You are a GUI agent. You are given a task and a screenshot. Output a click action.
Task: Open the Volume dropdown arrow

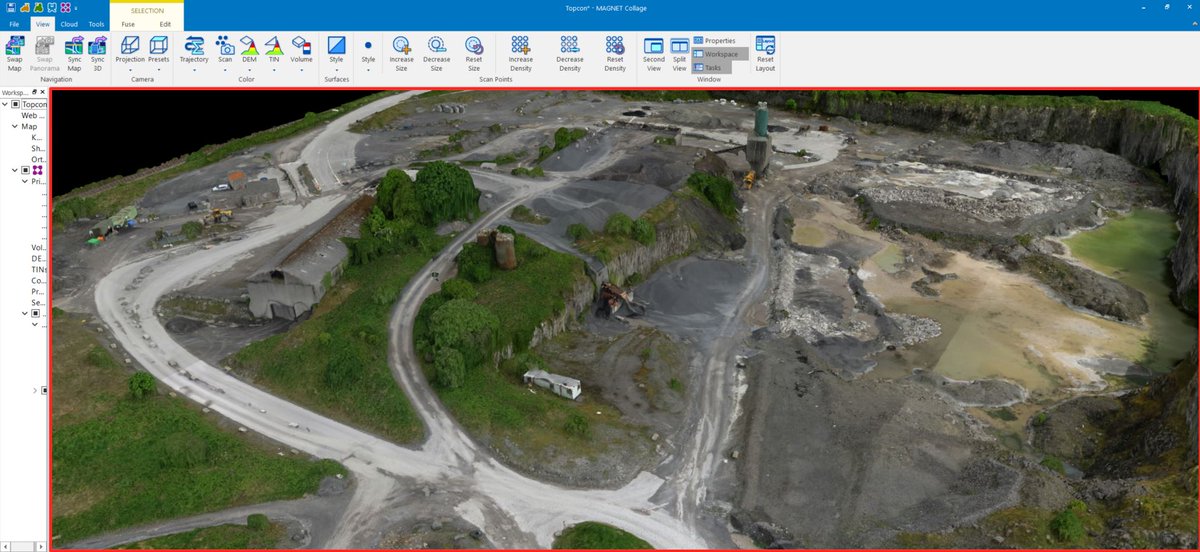pyautogui.click(x=301, y=72)
